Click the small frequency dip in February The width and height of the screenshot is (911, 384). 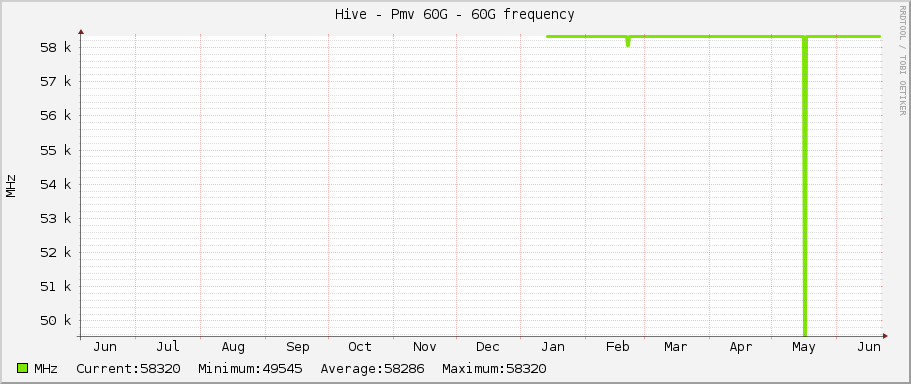coord(628,42)
